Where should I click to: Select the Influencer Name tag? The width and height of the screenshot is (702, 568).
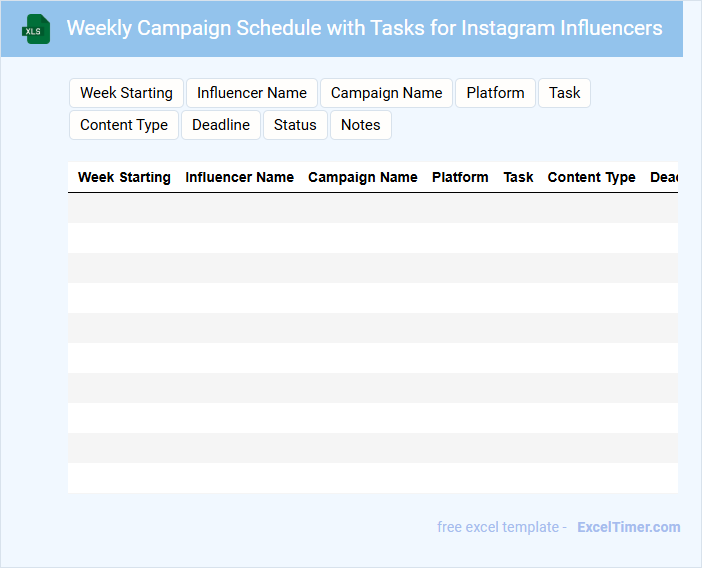pos(252,93)
